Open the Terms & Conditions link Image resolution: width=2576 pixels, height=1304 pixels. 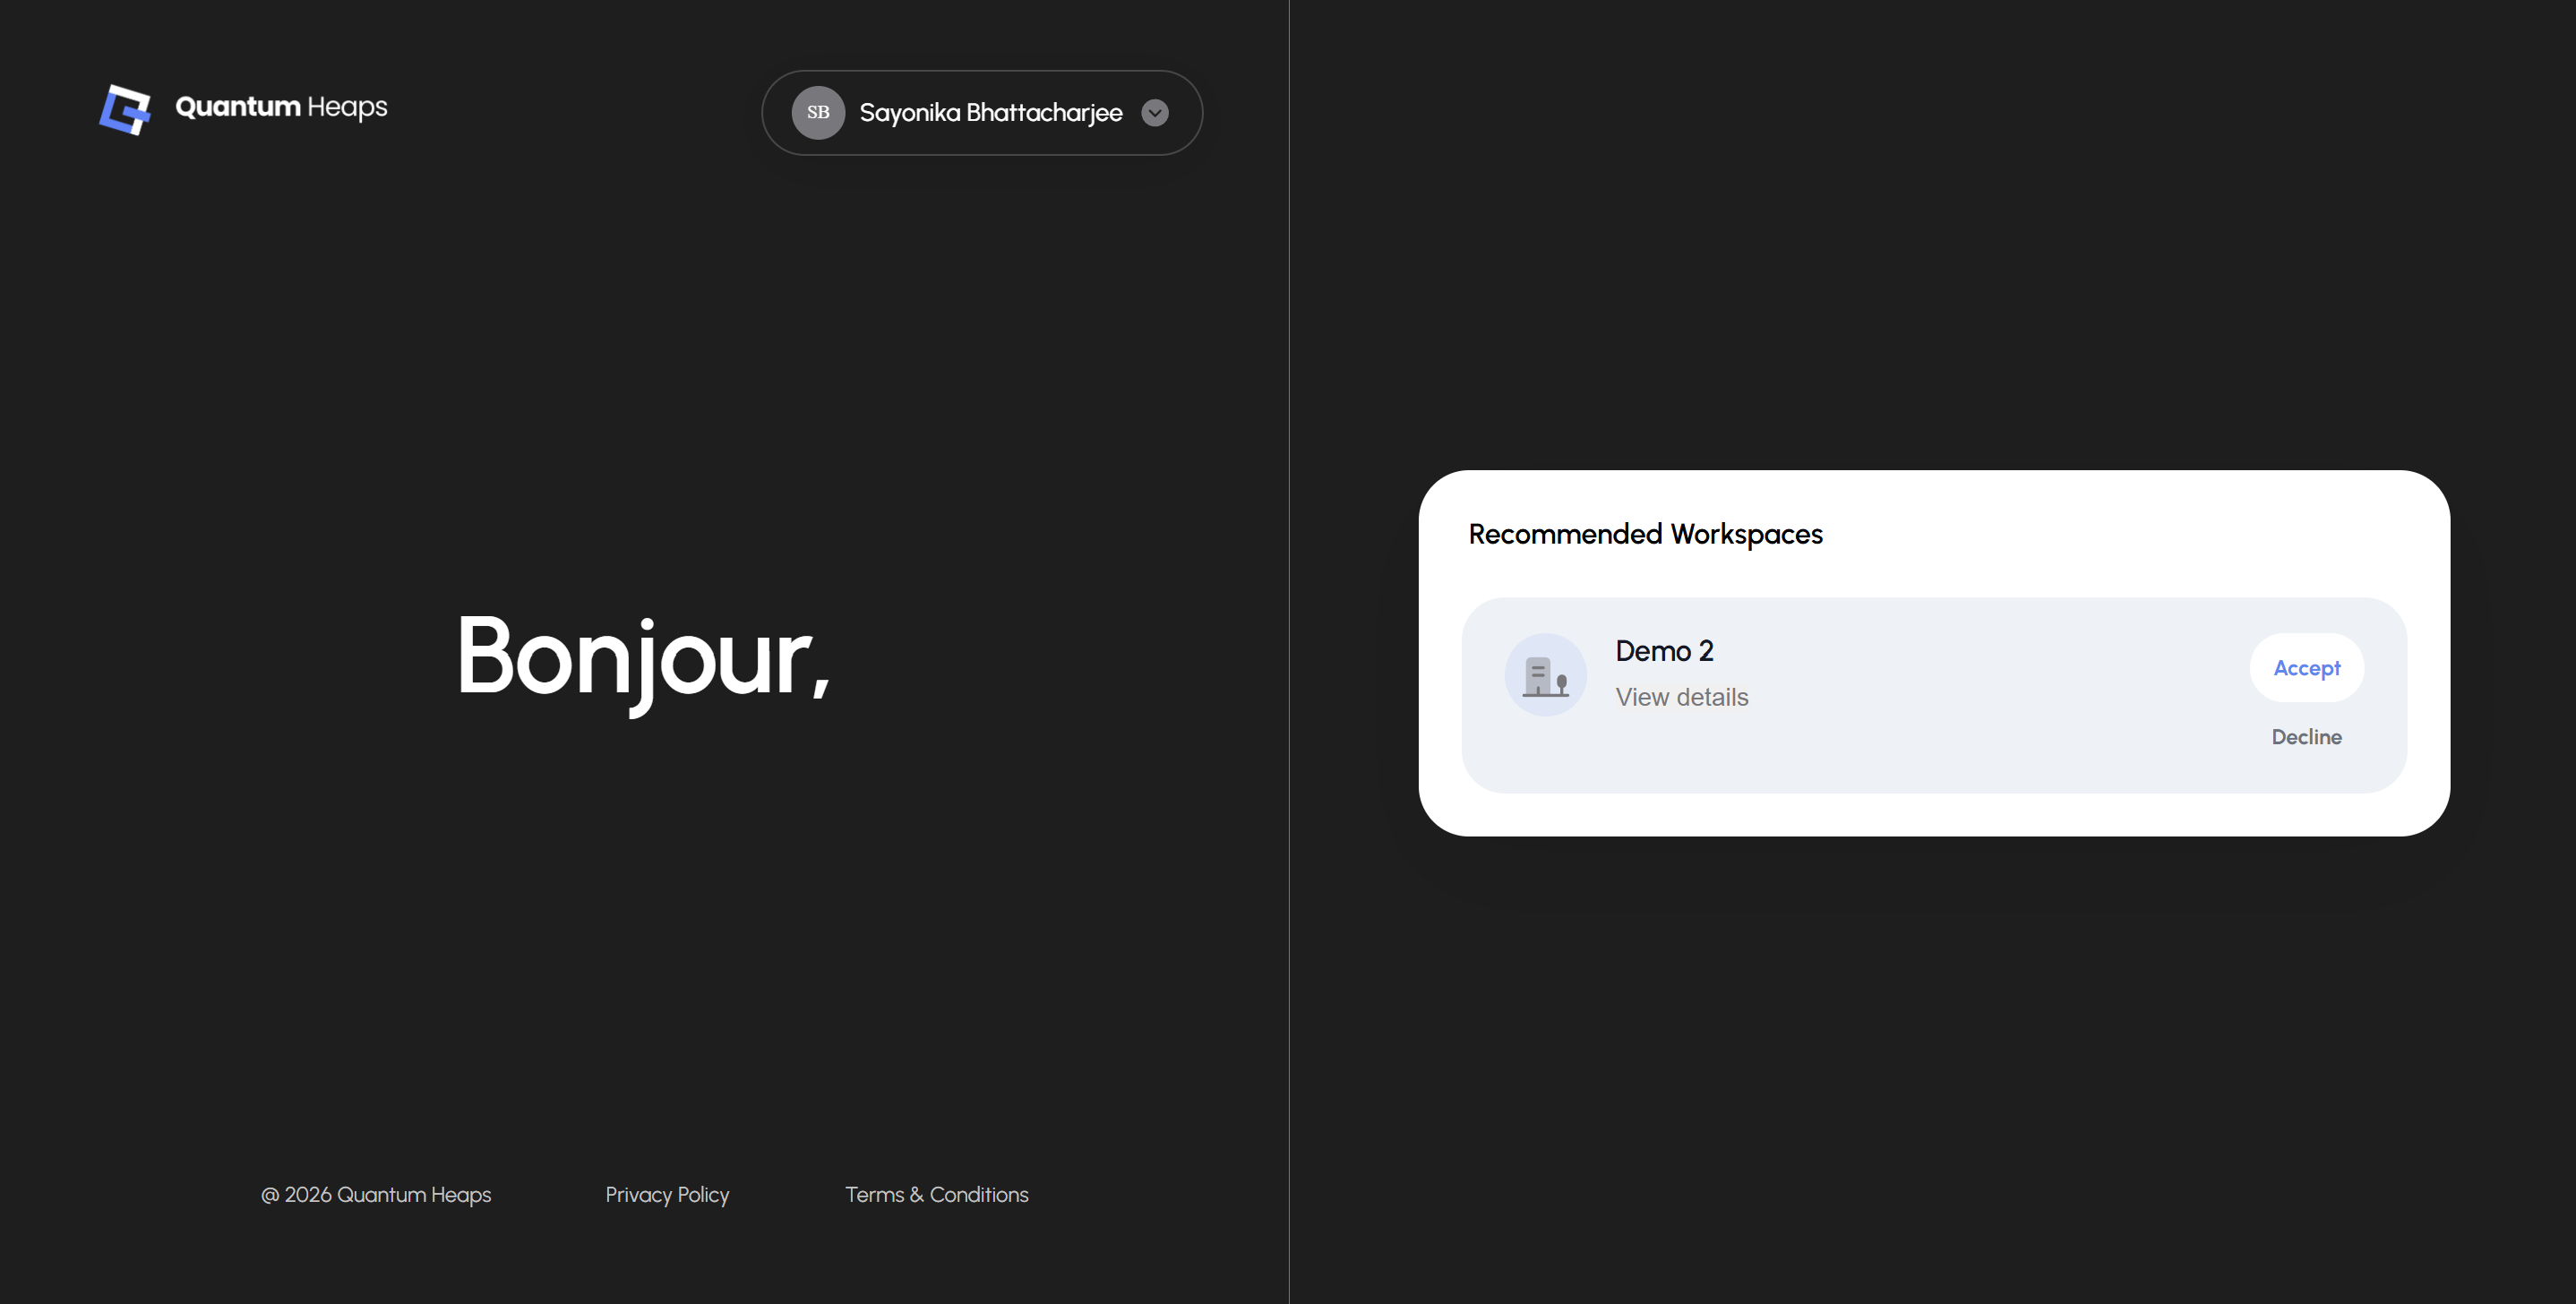(936, 1195)
